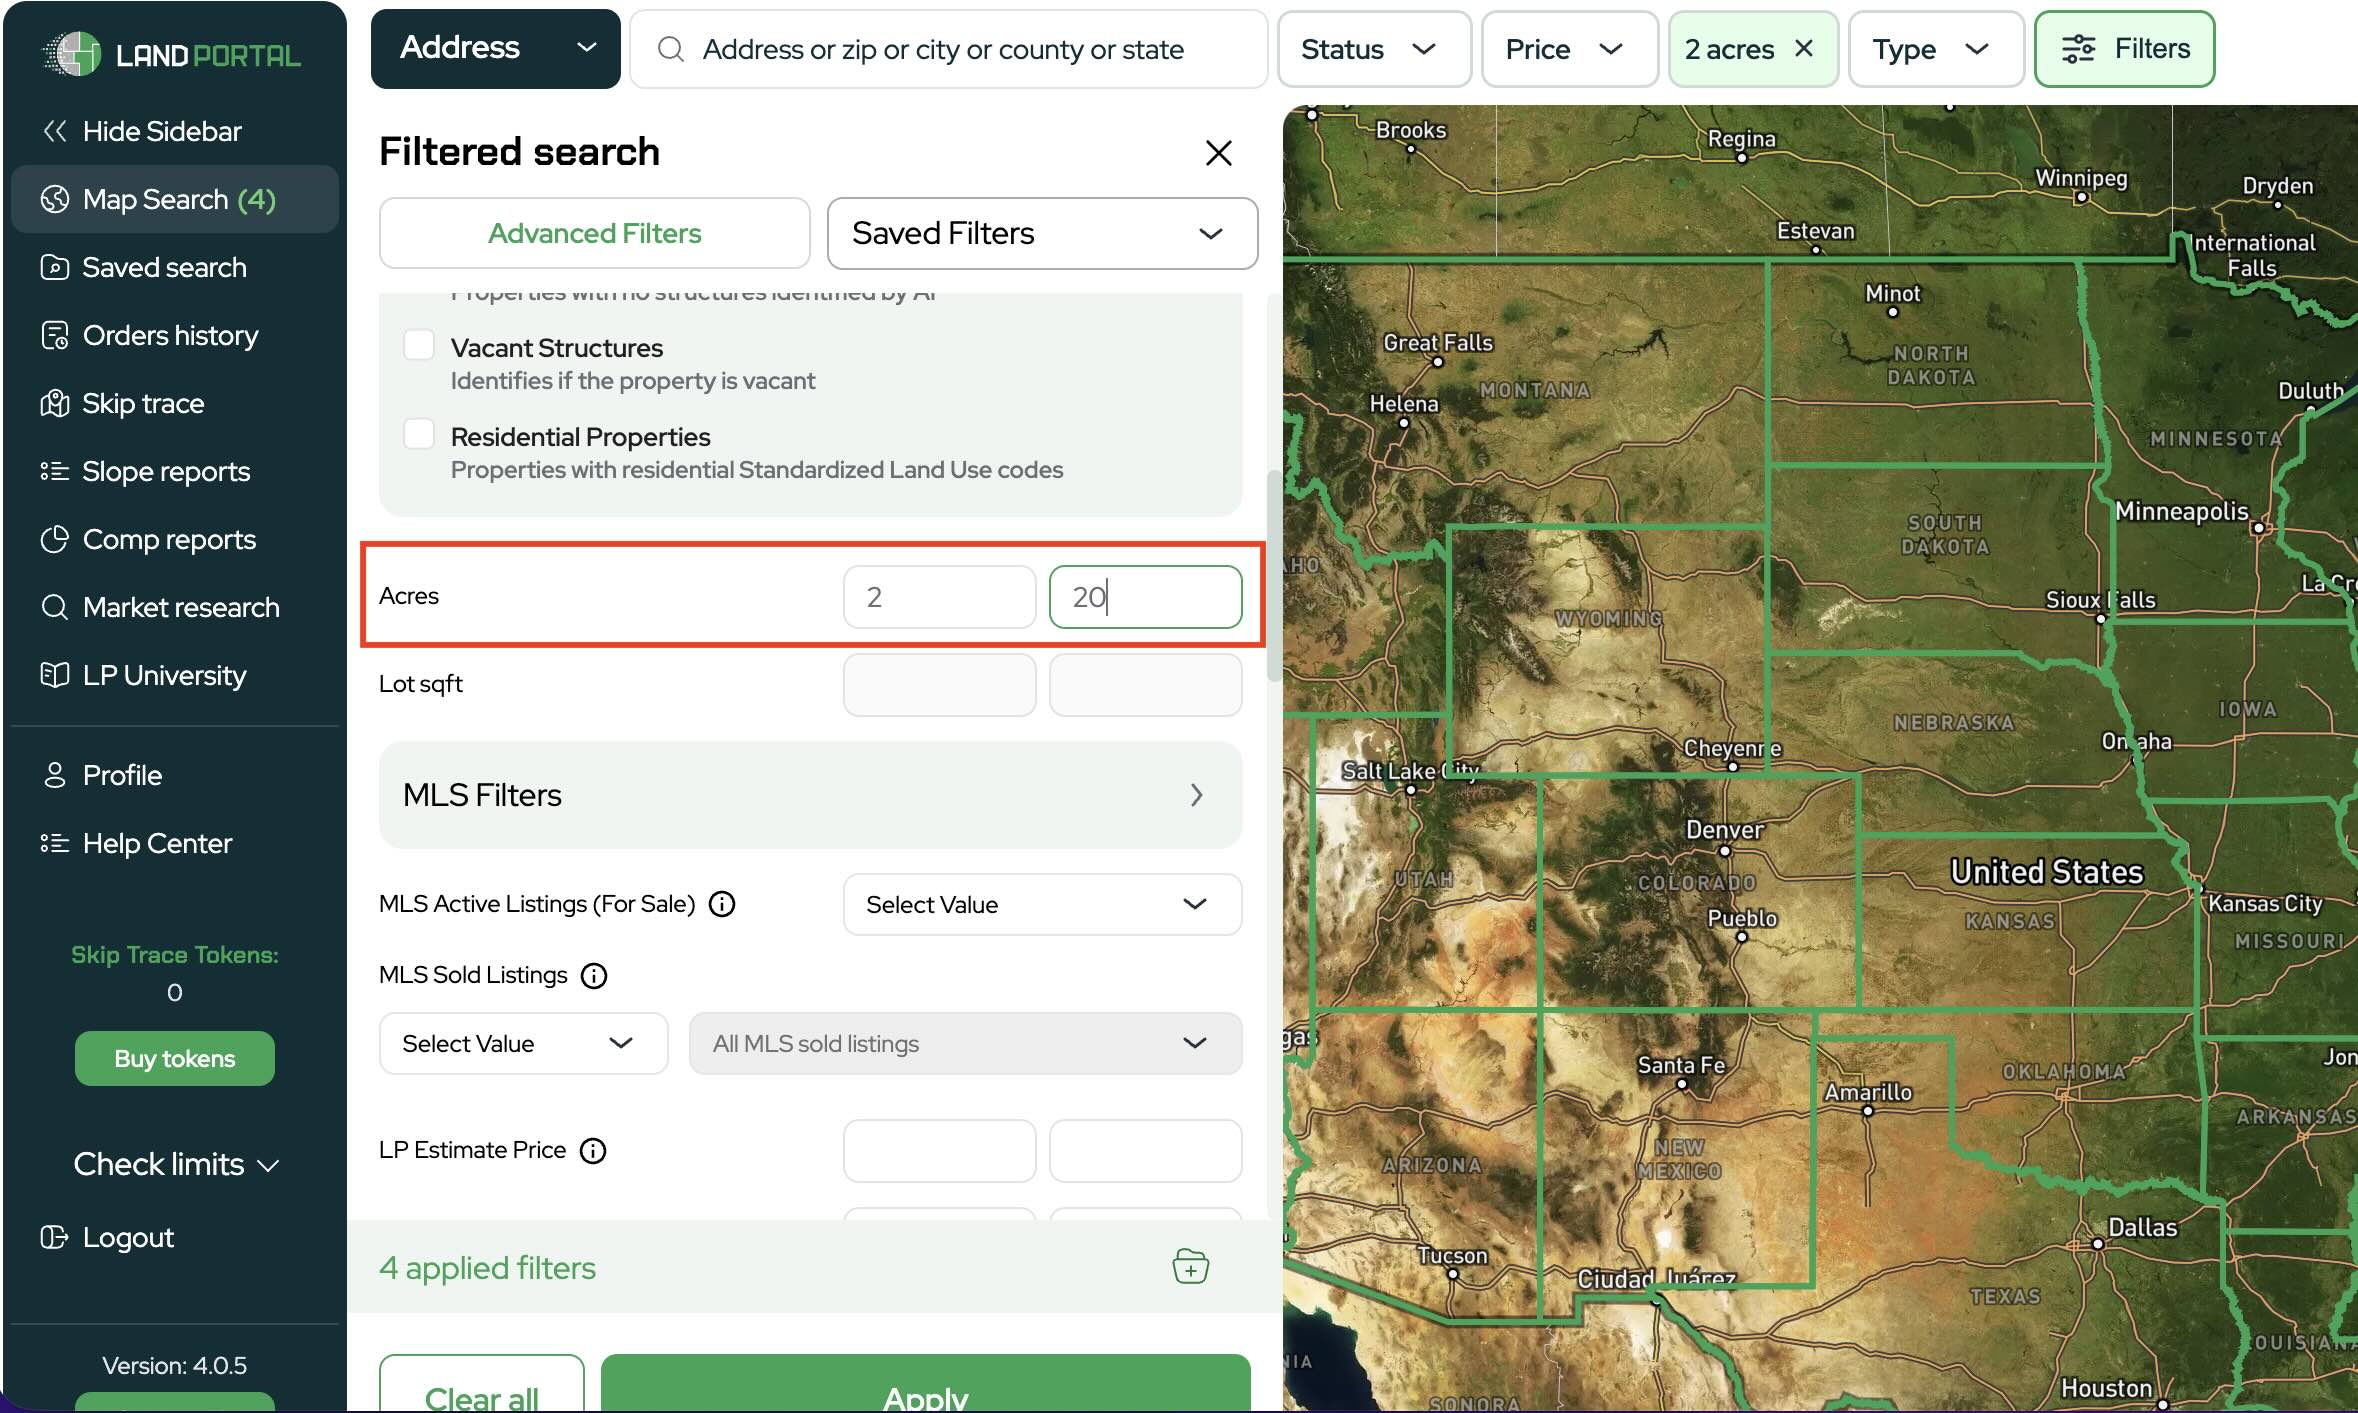Expand the MLS Filters section
Image resolution: width=2358 pixels, height=1413 pixels.
point(810,795)
